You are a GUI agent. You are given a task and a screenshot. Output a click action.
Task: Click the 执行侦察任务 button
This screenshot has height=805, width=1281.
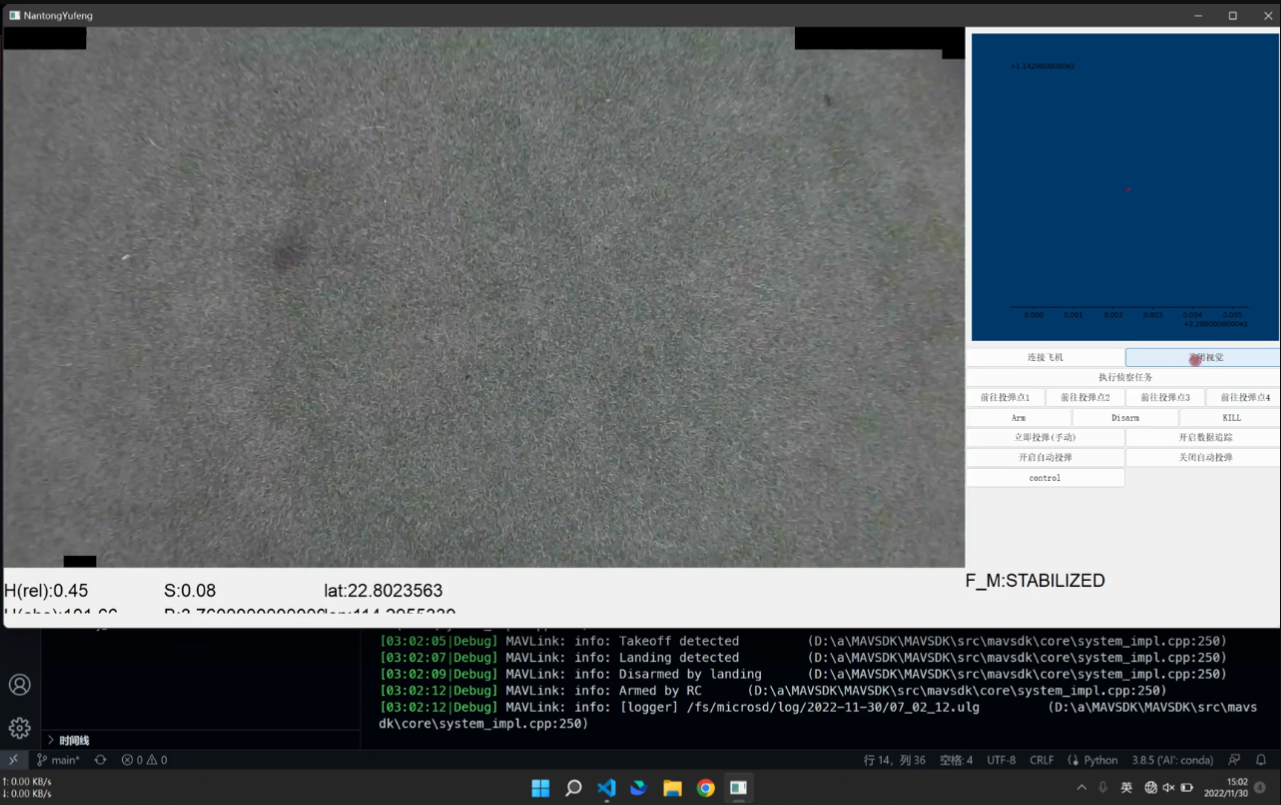point(1123,377)
